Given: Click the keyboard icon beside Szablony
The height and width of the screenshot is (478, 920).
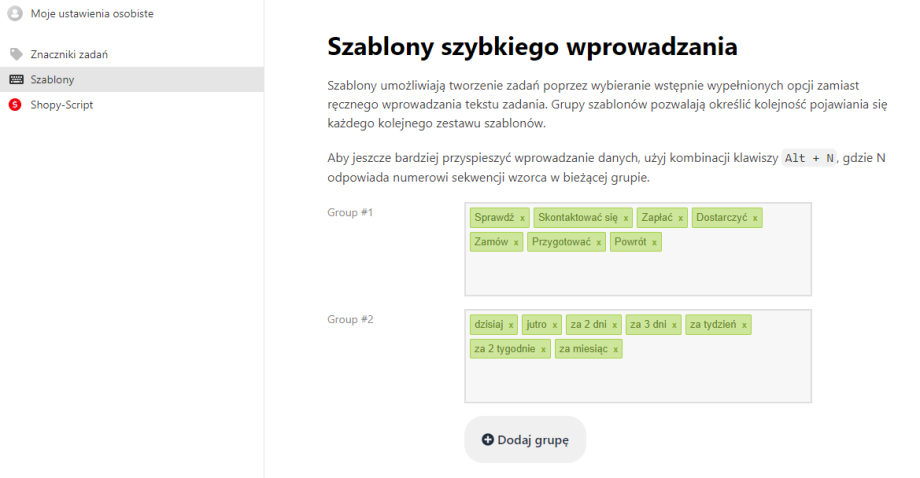Looking at the screenshot, I should click(x=15, y=79).
